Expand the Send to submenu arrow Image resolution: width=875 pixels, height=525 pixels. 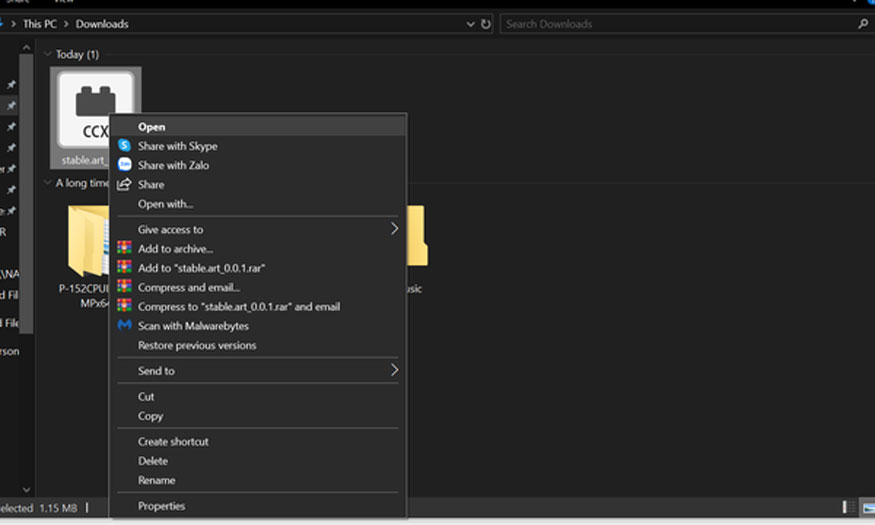394,370
